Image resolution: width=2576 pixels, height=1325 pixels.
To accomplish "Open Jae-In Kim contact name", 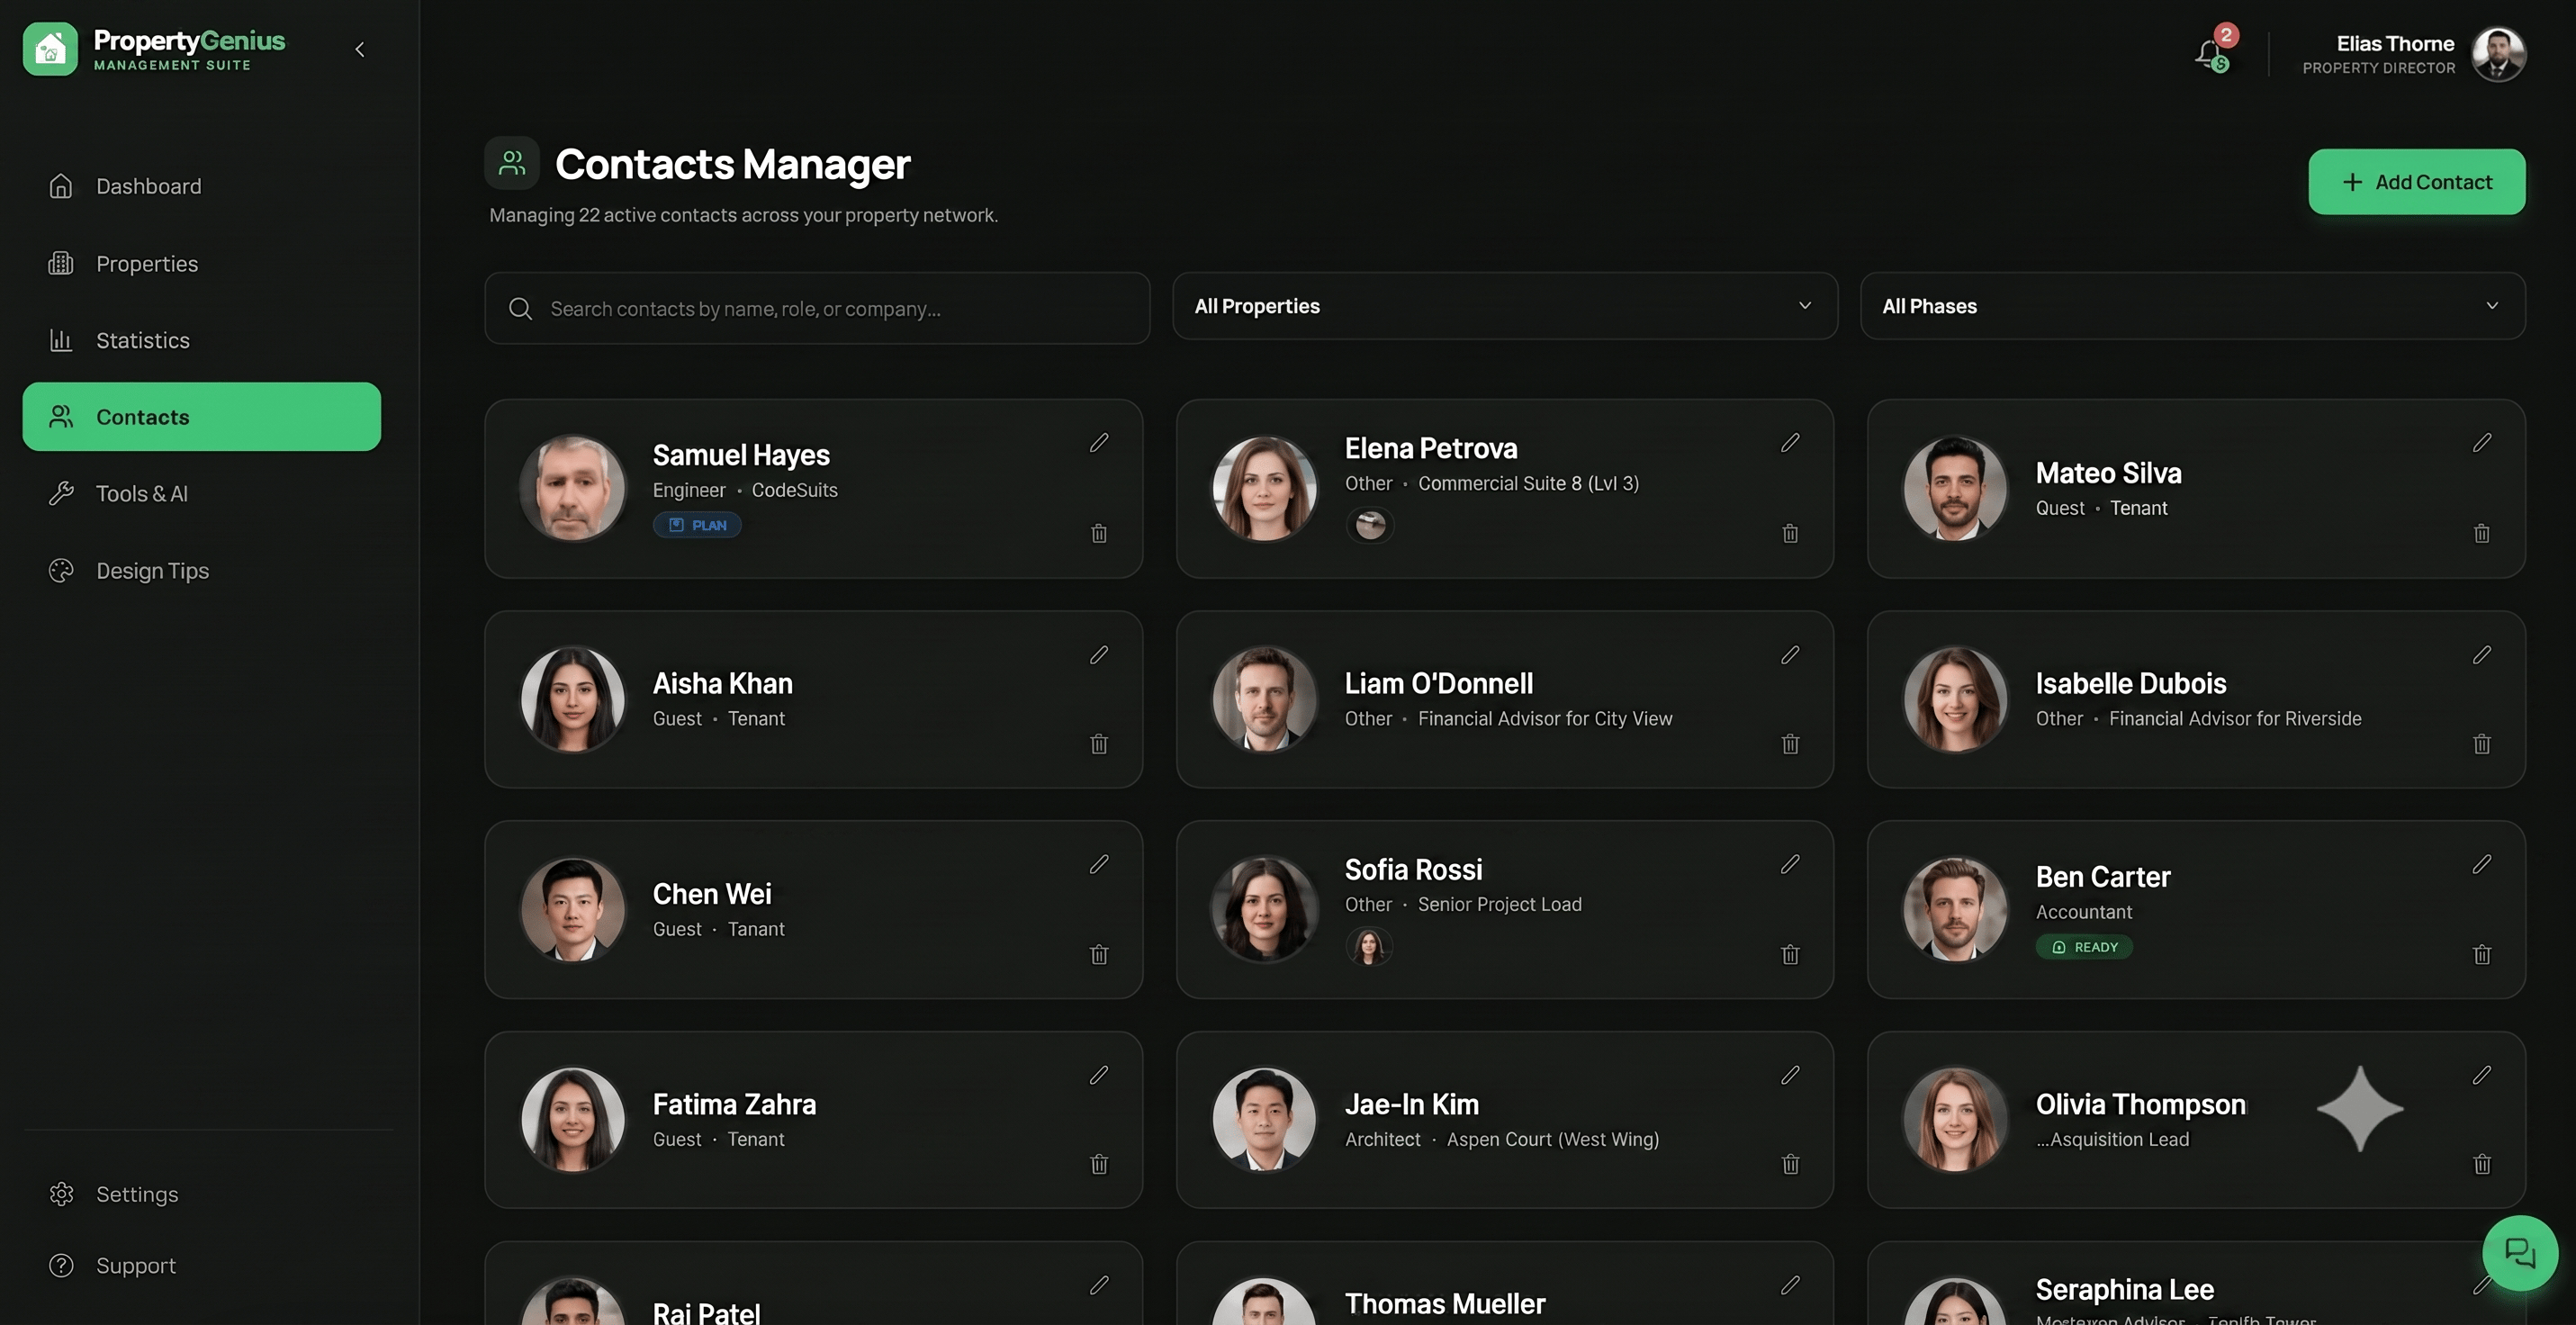I will click(1411, 1104).
